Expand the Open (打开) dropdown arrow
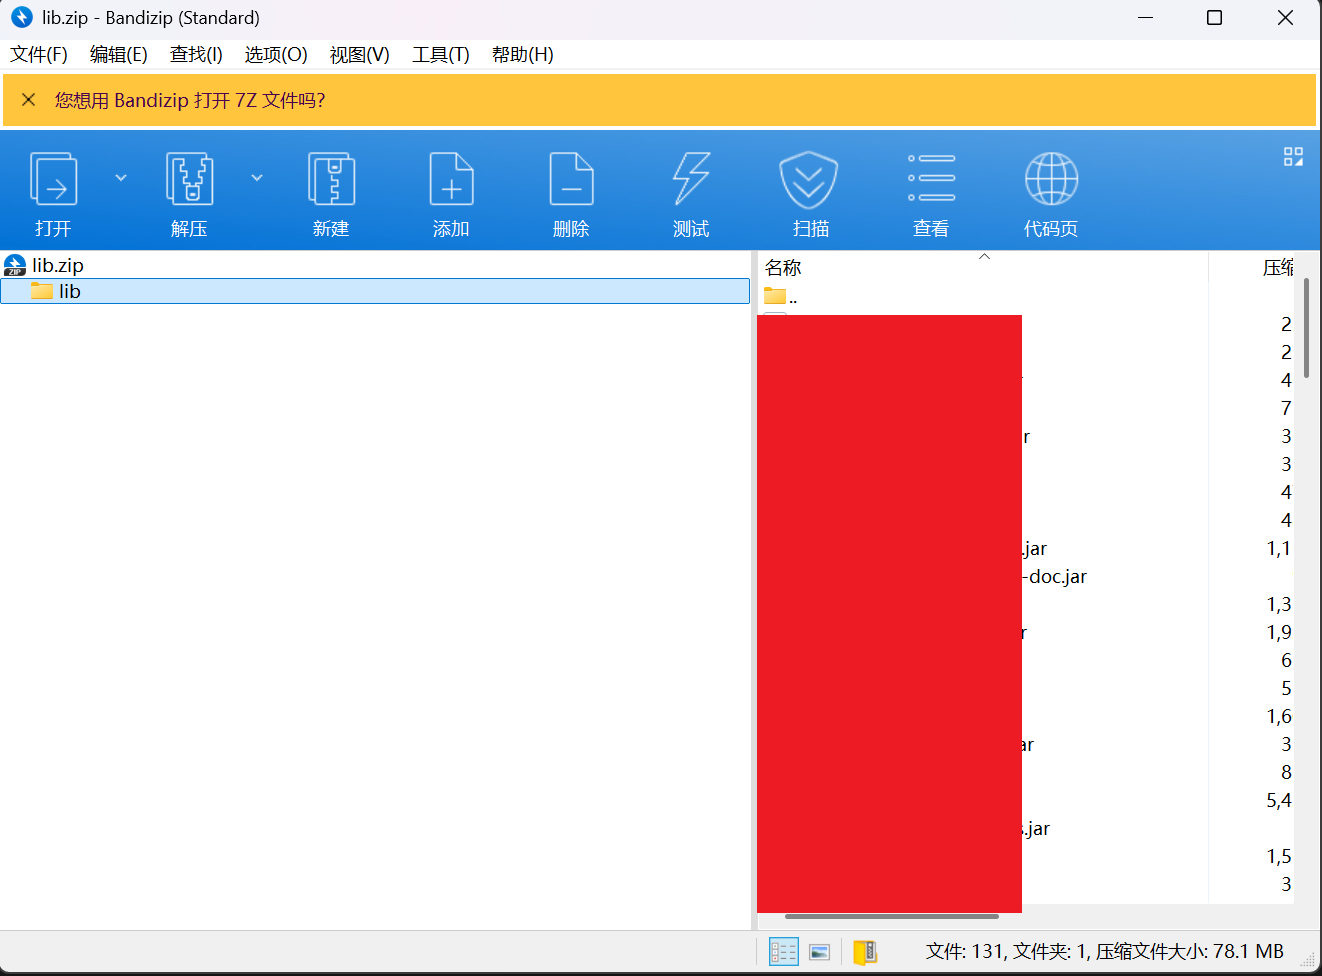Screen dimensions: 1322x976 [121, 178]
